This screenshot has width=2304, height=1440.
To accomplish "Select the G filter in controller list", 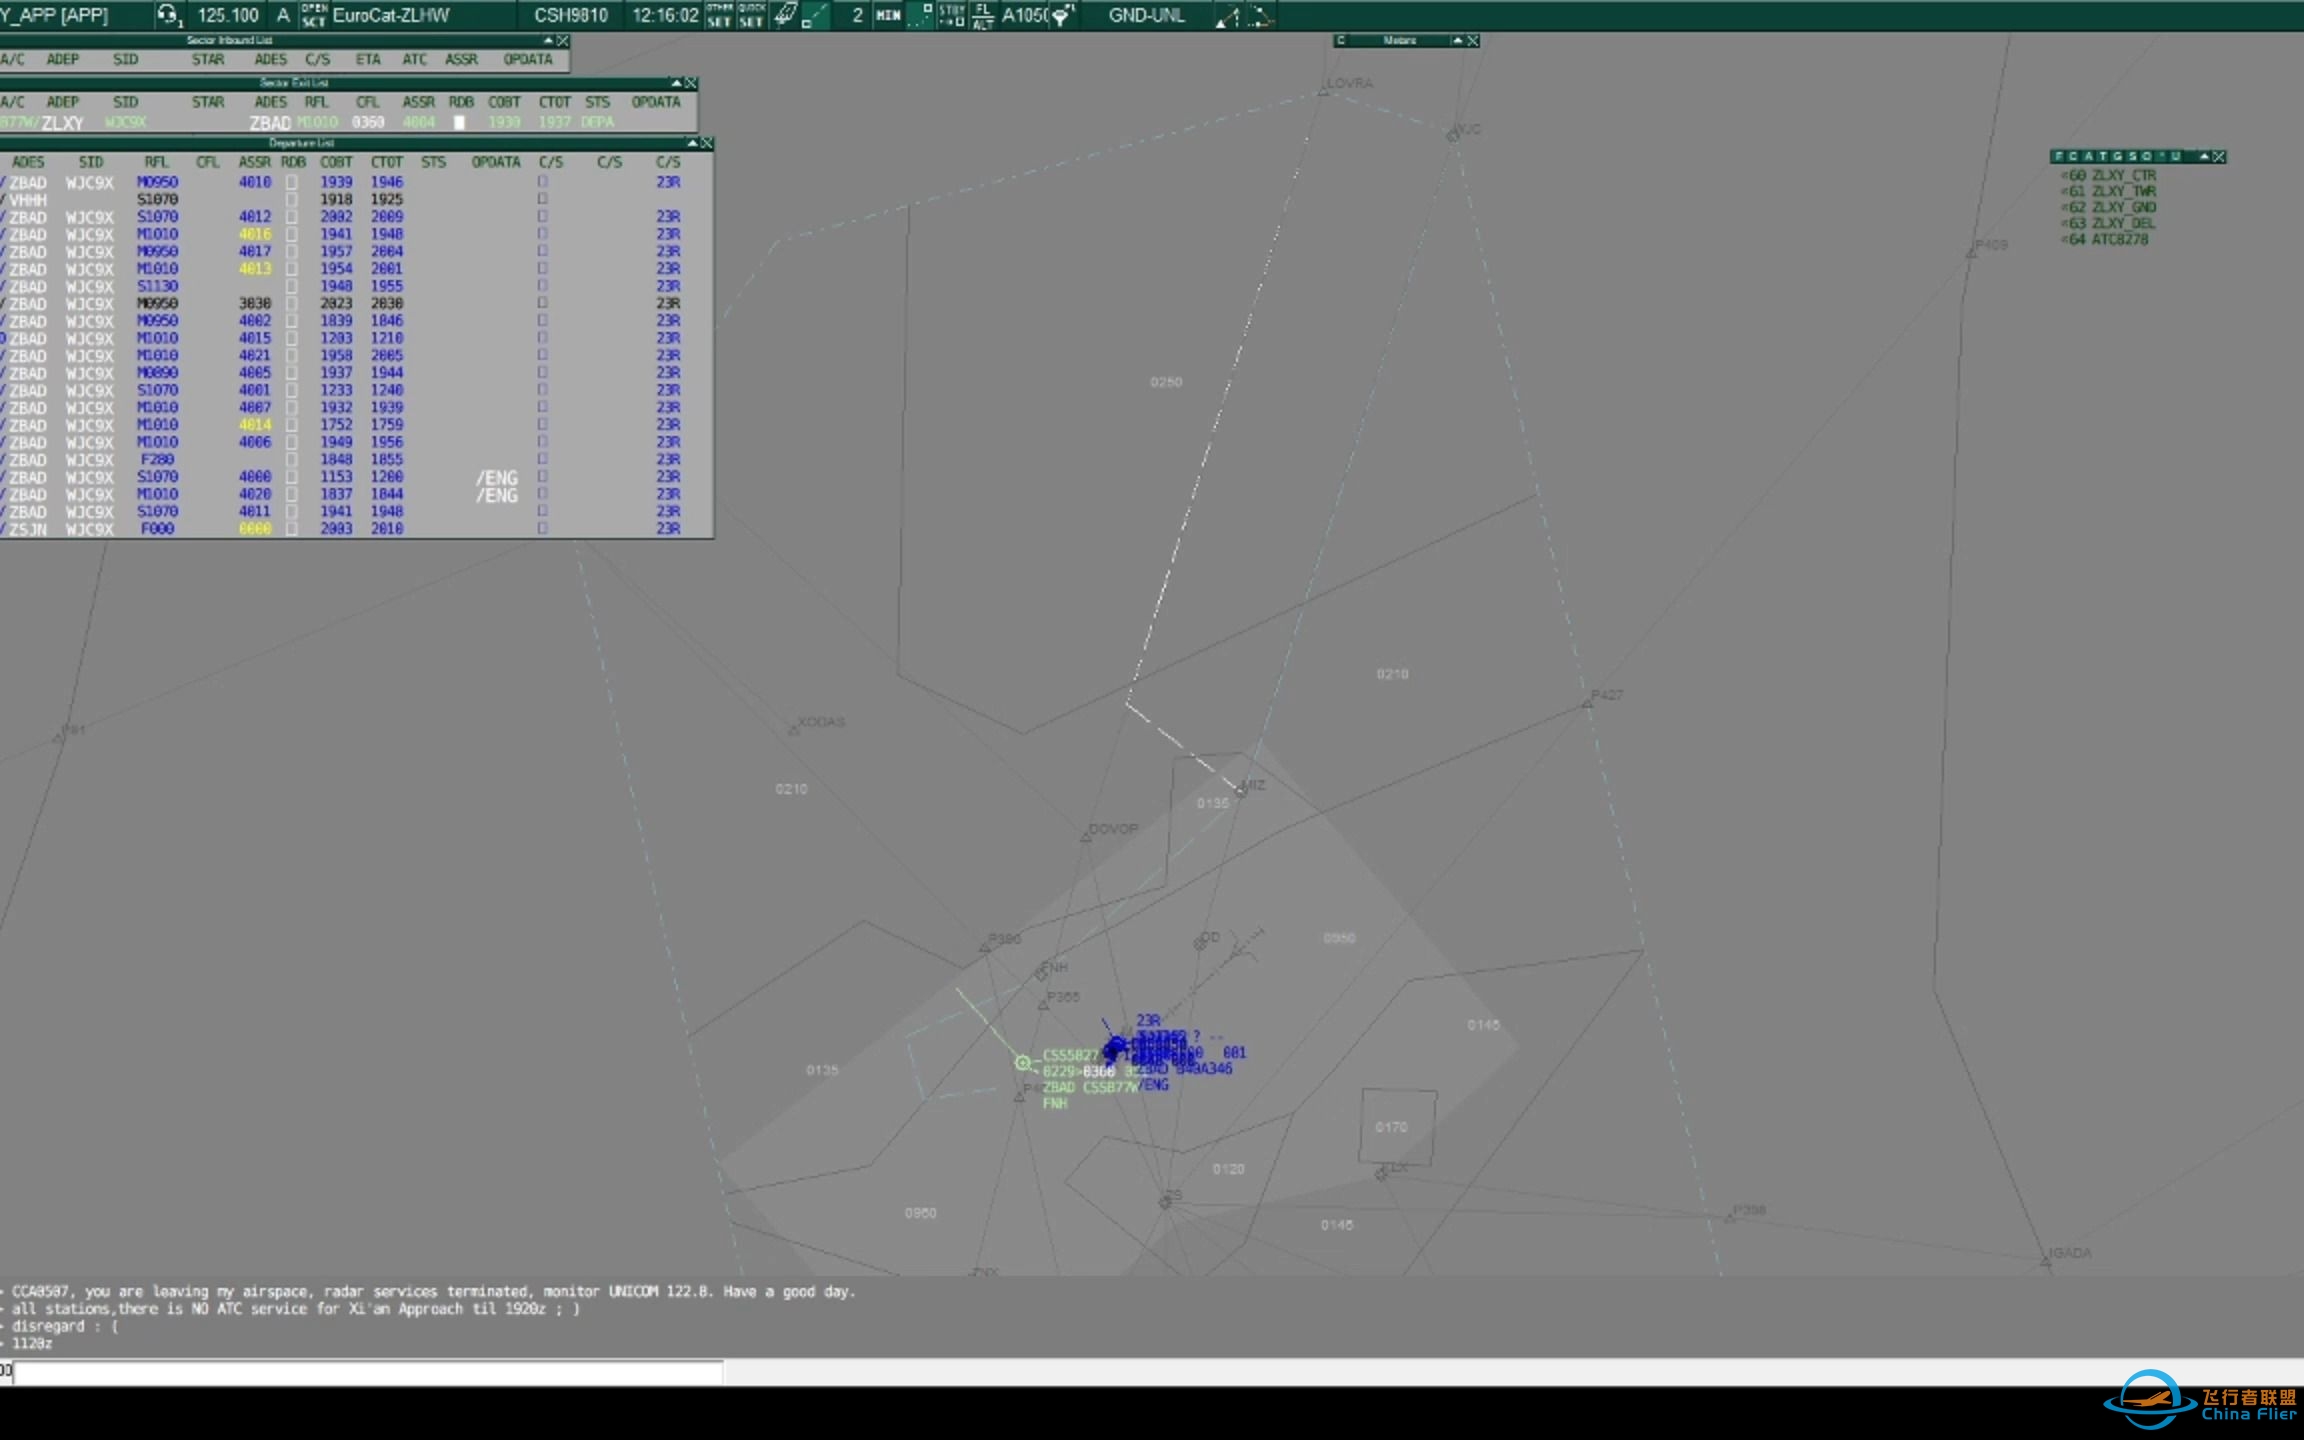I will pyautogui.click(x=2118, y=157).
